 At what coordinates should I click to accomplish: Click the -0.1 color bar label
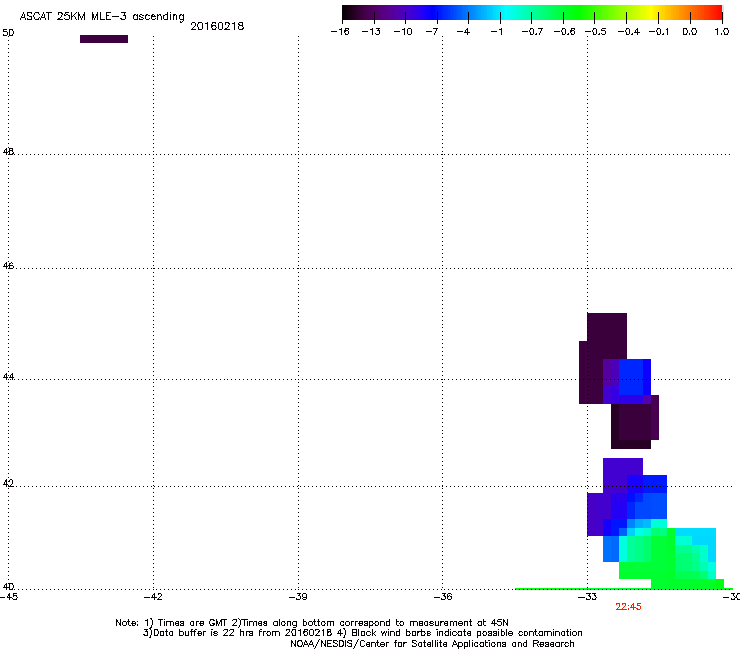pos(659,32)
